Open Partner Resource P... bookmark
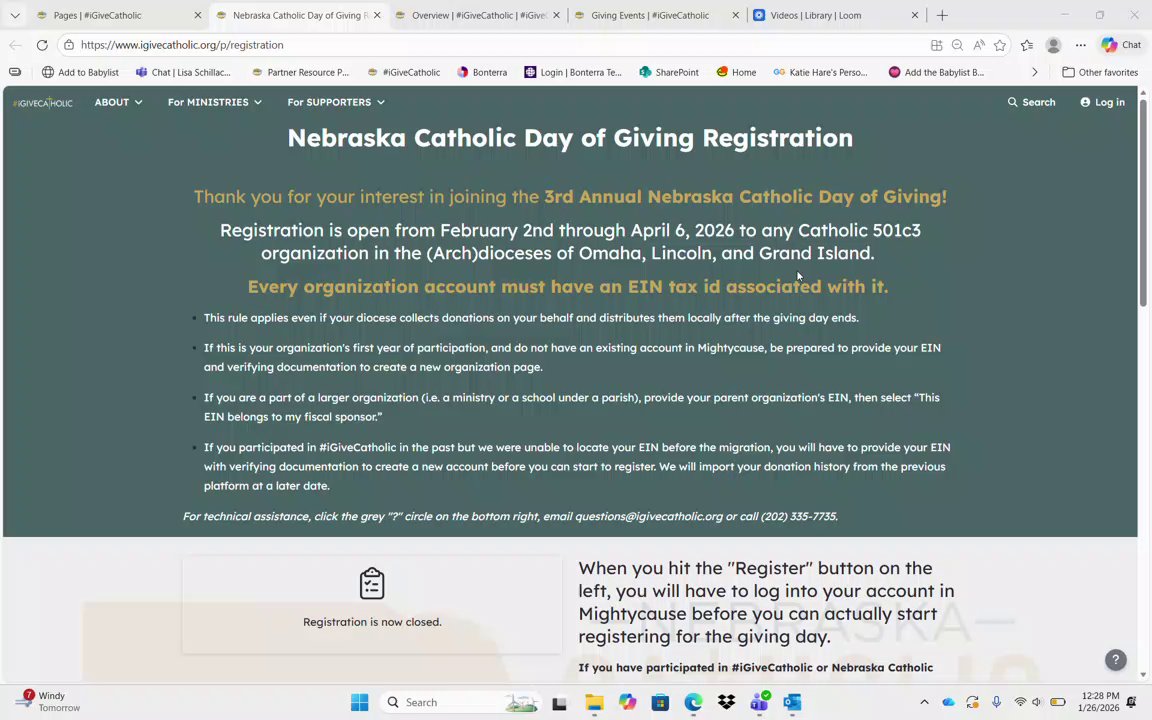Screen dimensions: 1152x720 (300, 72)
